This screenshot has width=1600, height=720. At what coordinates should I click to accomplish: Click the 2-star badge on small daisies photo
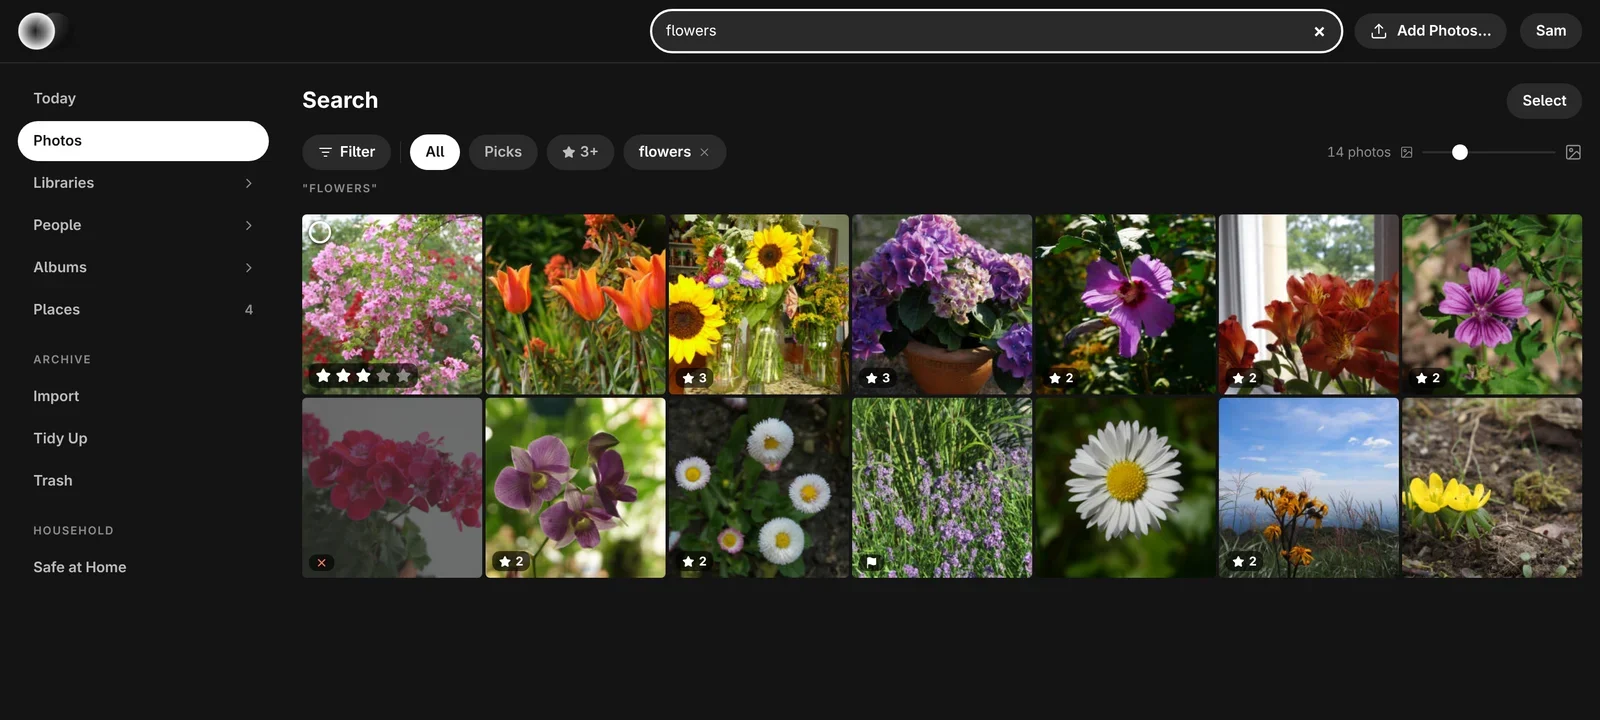click(x=695, y=562)
